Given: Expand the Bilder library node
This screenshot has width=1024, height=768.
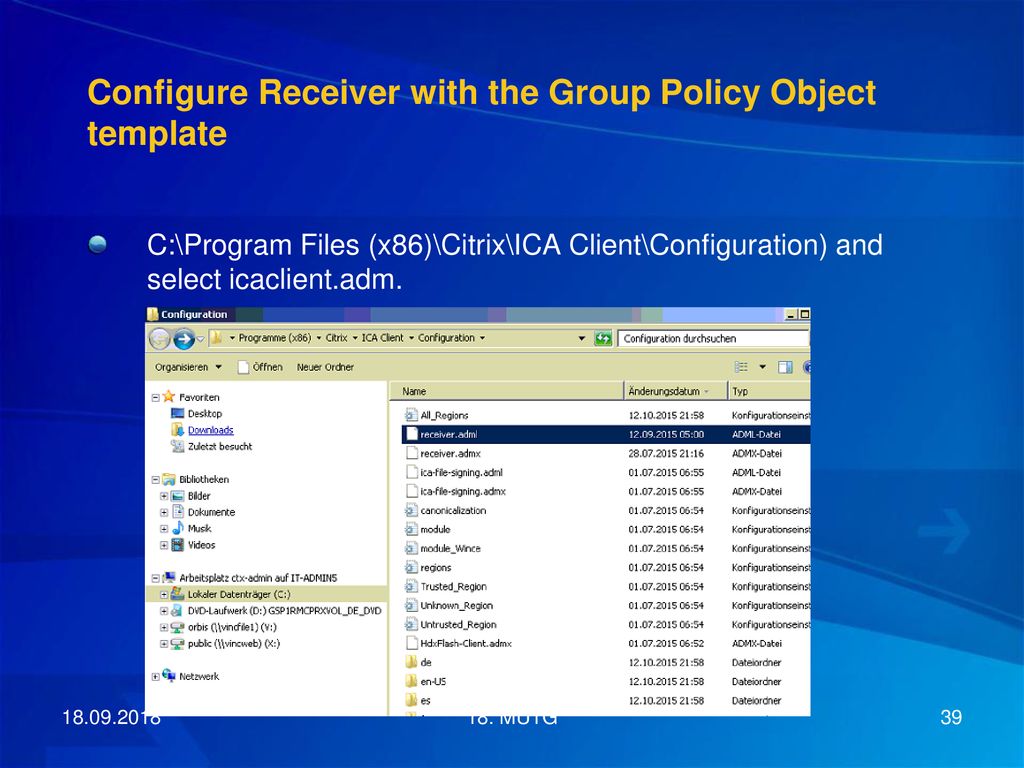Looking at the screenshot, I should pos(164,496).
